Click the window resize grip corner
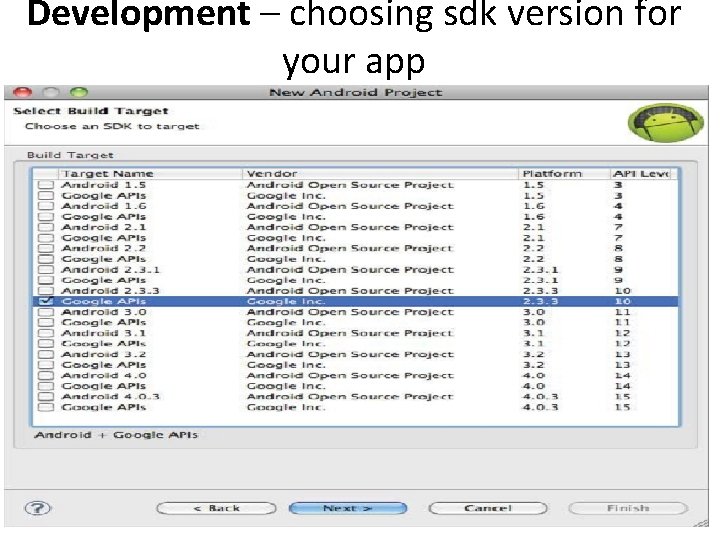This screenshot has width=720, height=540. (703, 523)
